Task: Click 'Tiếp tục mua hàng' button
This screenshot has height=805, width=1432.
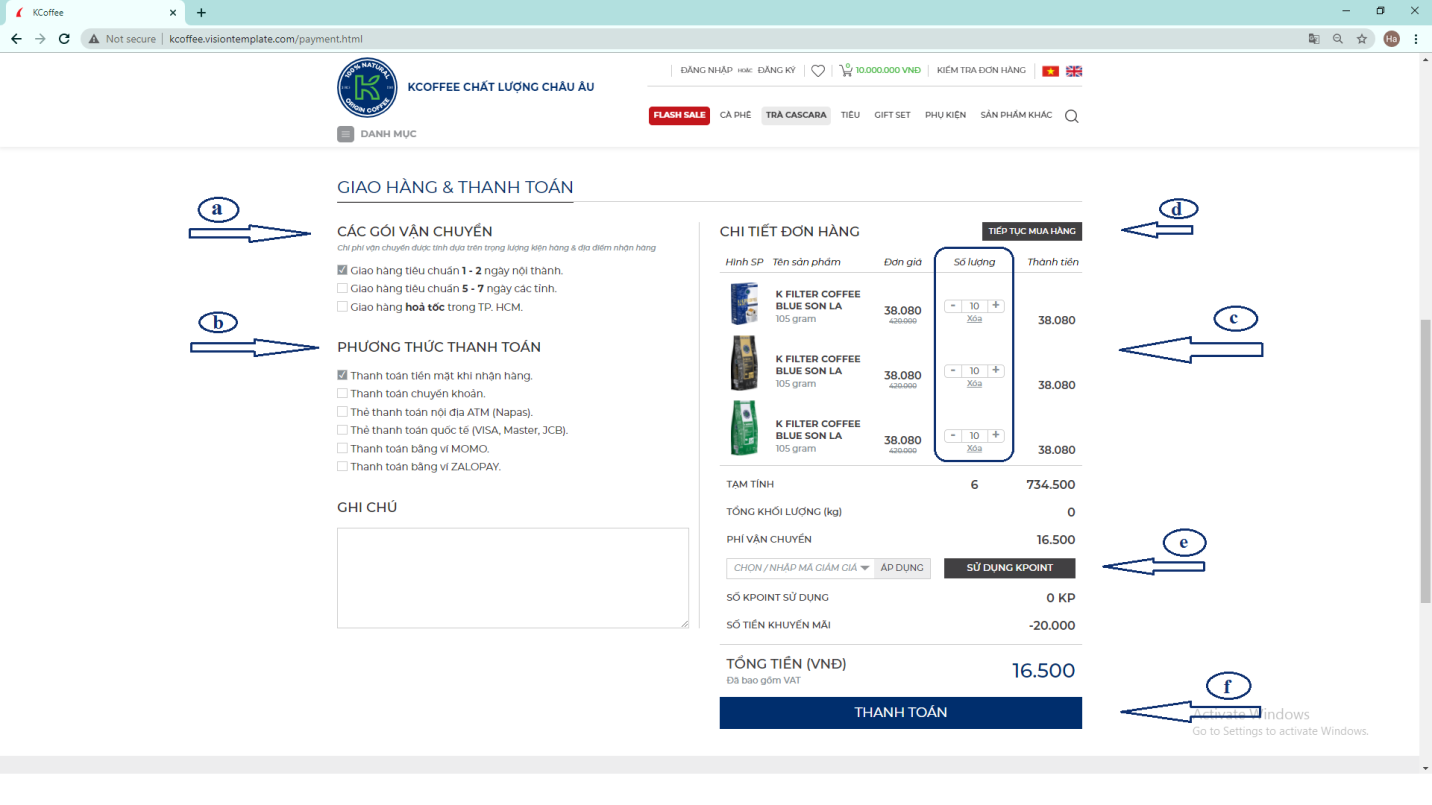Action: click(1031, 231)
